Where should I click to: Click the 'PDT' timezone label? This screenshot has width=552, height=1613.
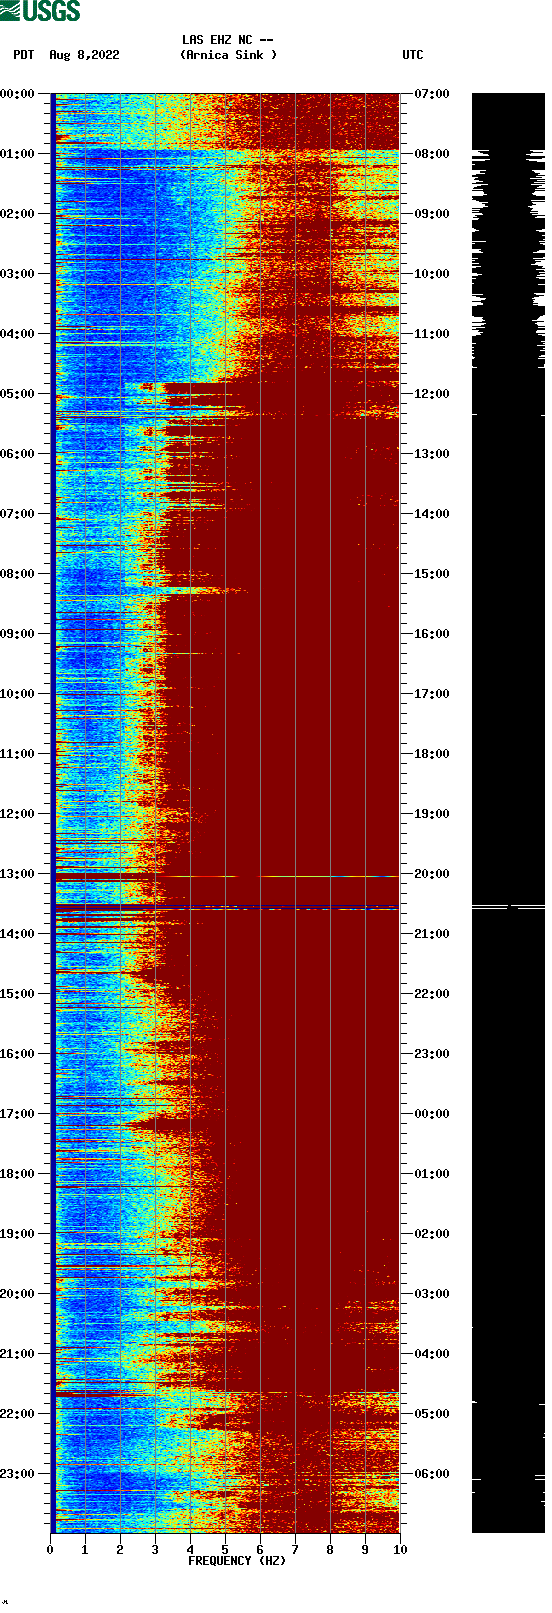point(24,55)
